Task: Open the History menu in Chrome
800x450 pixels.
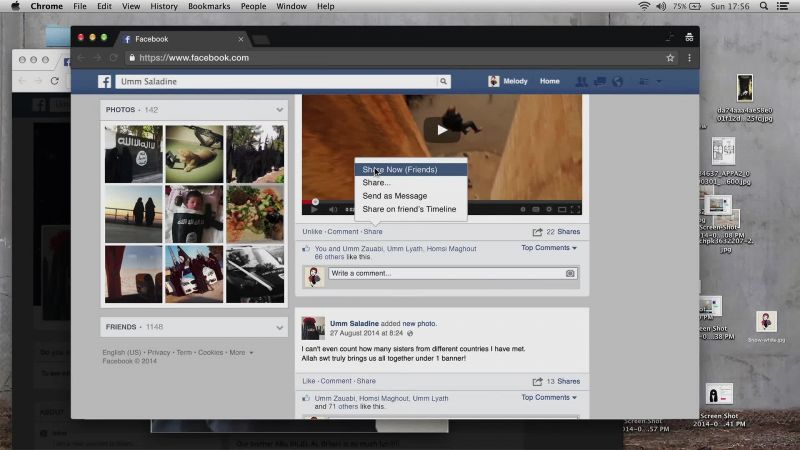Action: pos(164,6)
